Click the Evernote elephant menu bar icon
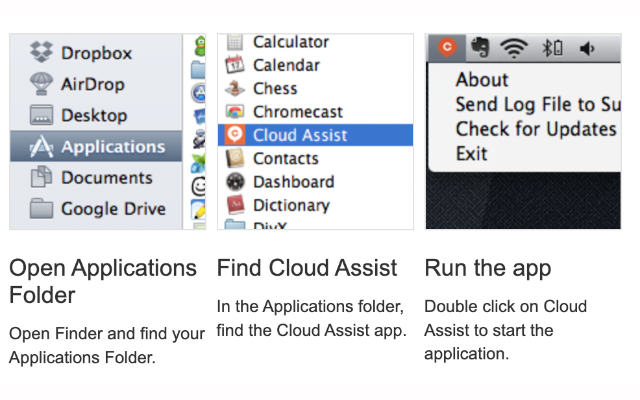 click(x=480, y=47)
